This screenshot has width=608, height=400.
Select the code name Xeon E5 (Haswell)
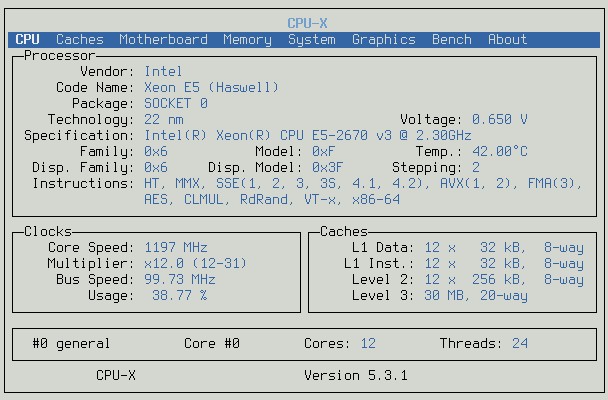click(x=211, y=88)
